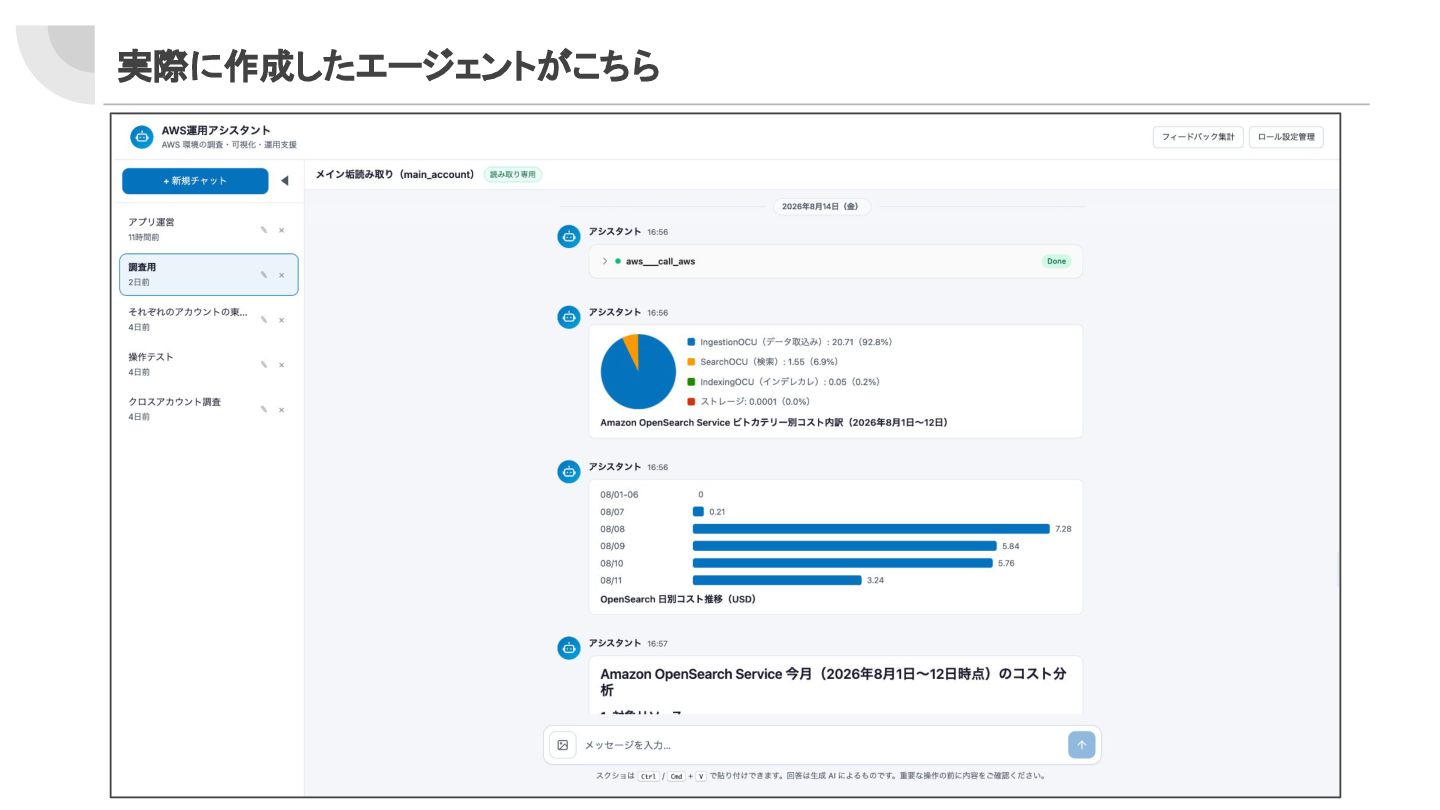Open the クロスアカウント調査 chat
Screen dimensions: 1440x810
209,410
